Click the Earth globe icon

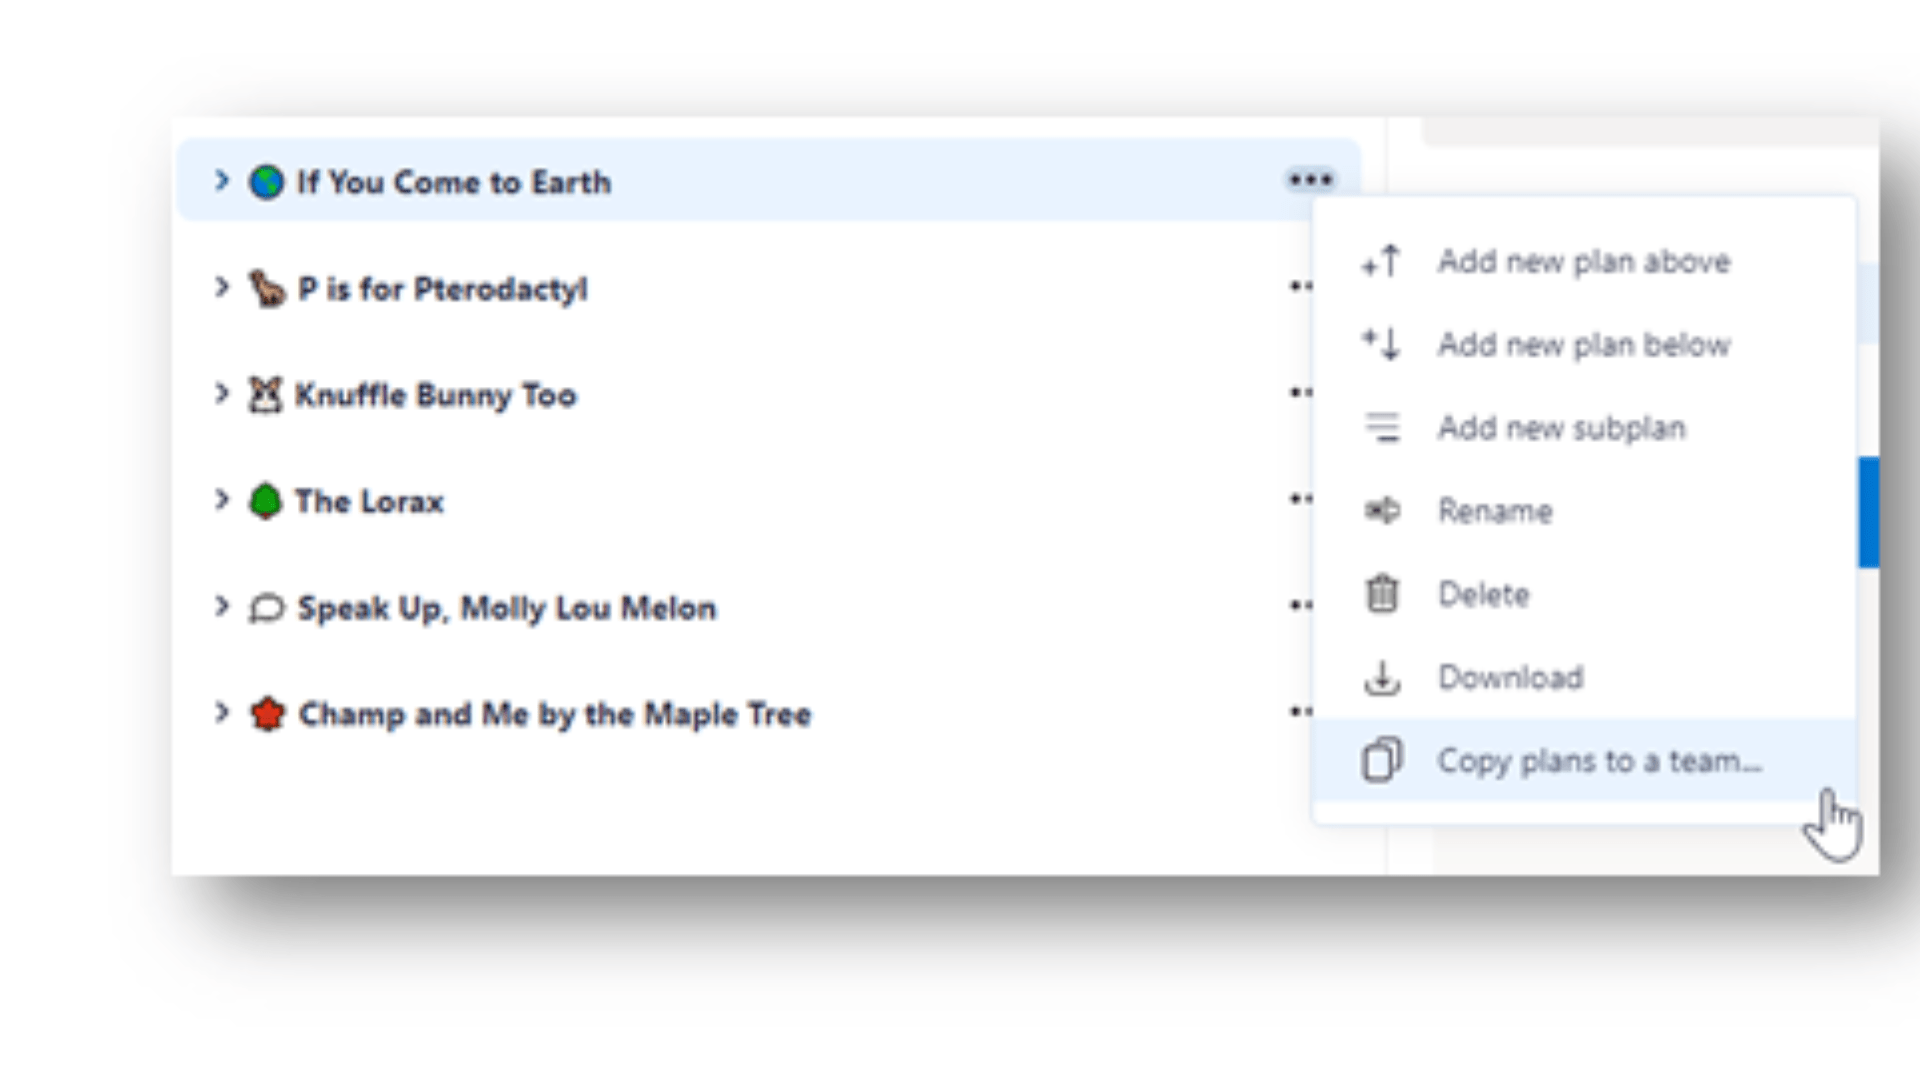point(266,182)
